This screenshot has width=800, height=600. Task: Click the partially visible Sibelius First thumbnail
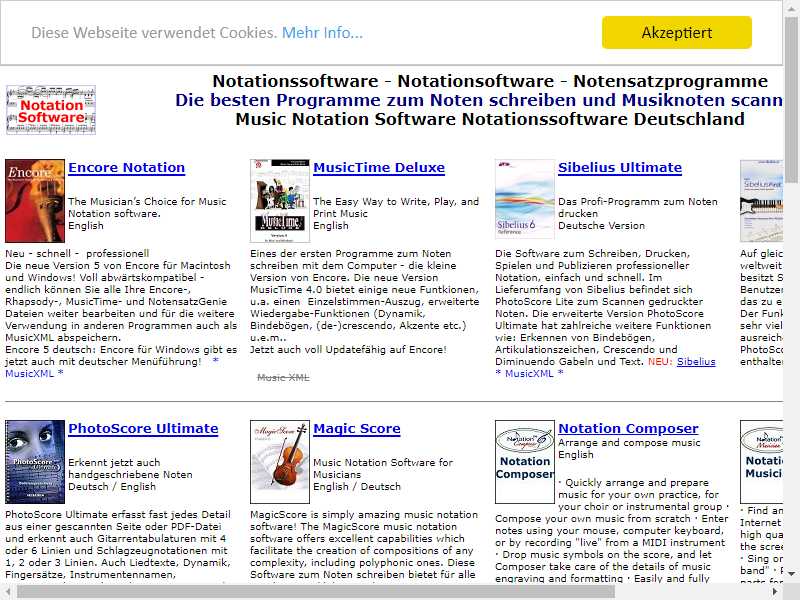point(761,201)
